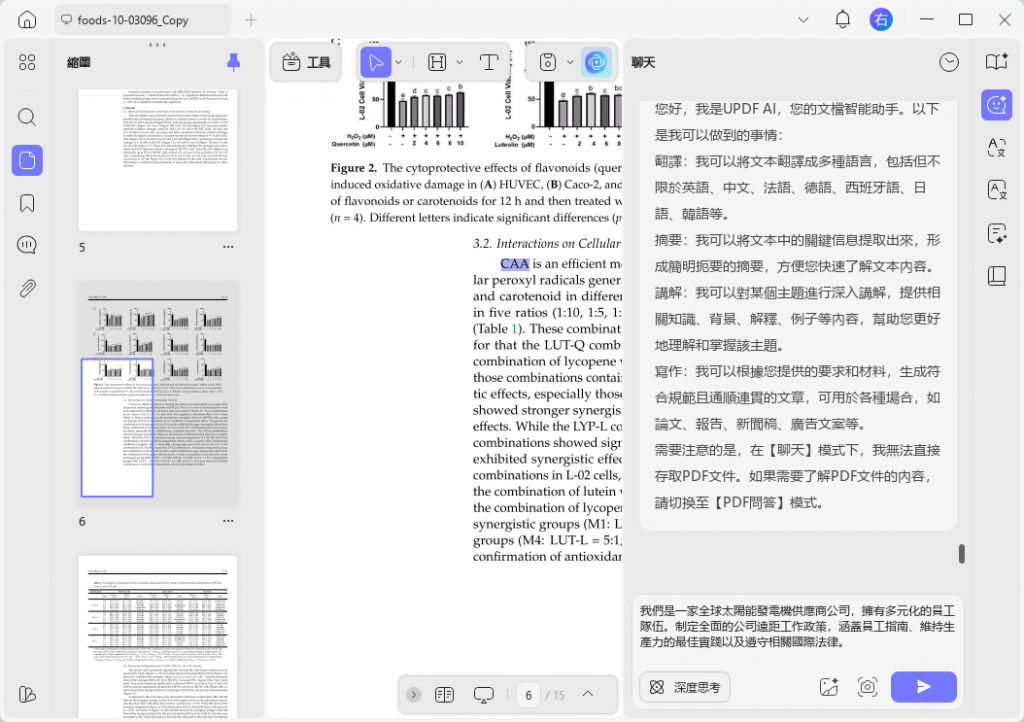Image resolution: width=1024 pixels, height=722 pixels.
Task: Expand the selection tool dropdown arrow
Action: [x=398, y=63]
